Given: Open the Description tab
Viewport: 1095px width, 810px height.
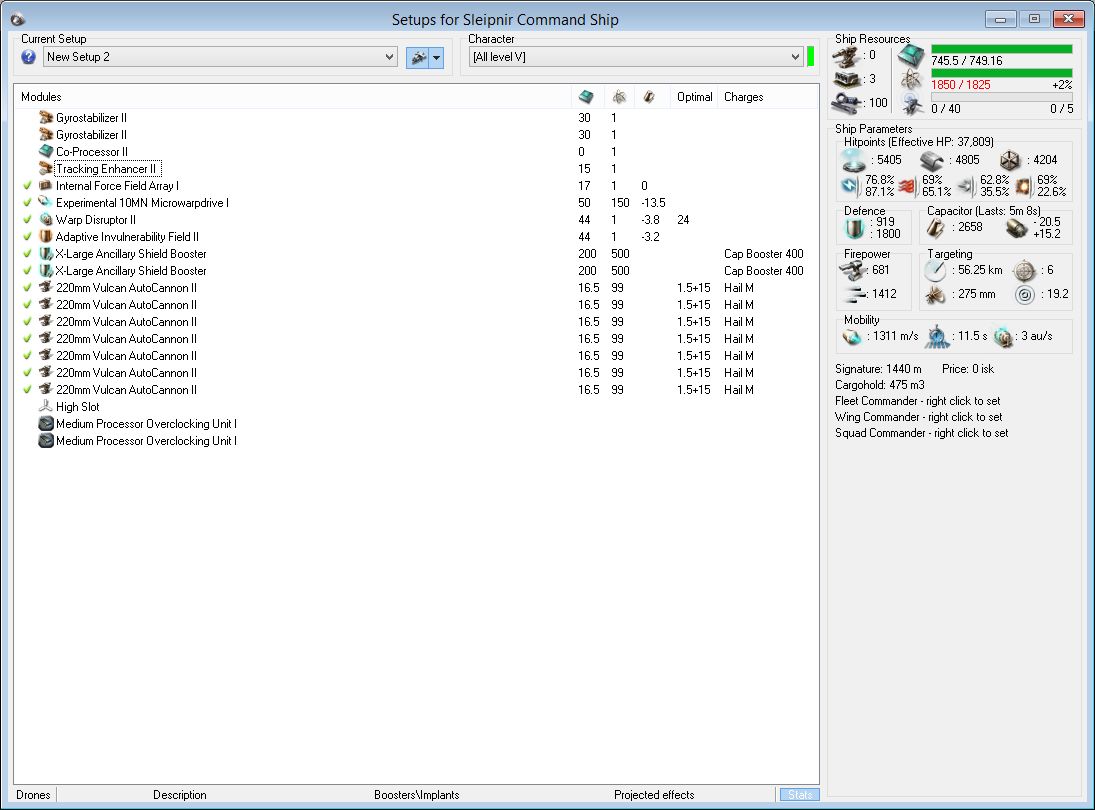Looking at the screenshot, I should pos(179,795).
